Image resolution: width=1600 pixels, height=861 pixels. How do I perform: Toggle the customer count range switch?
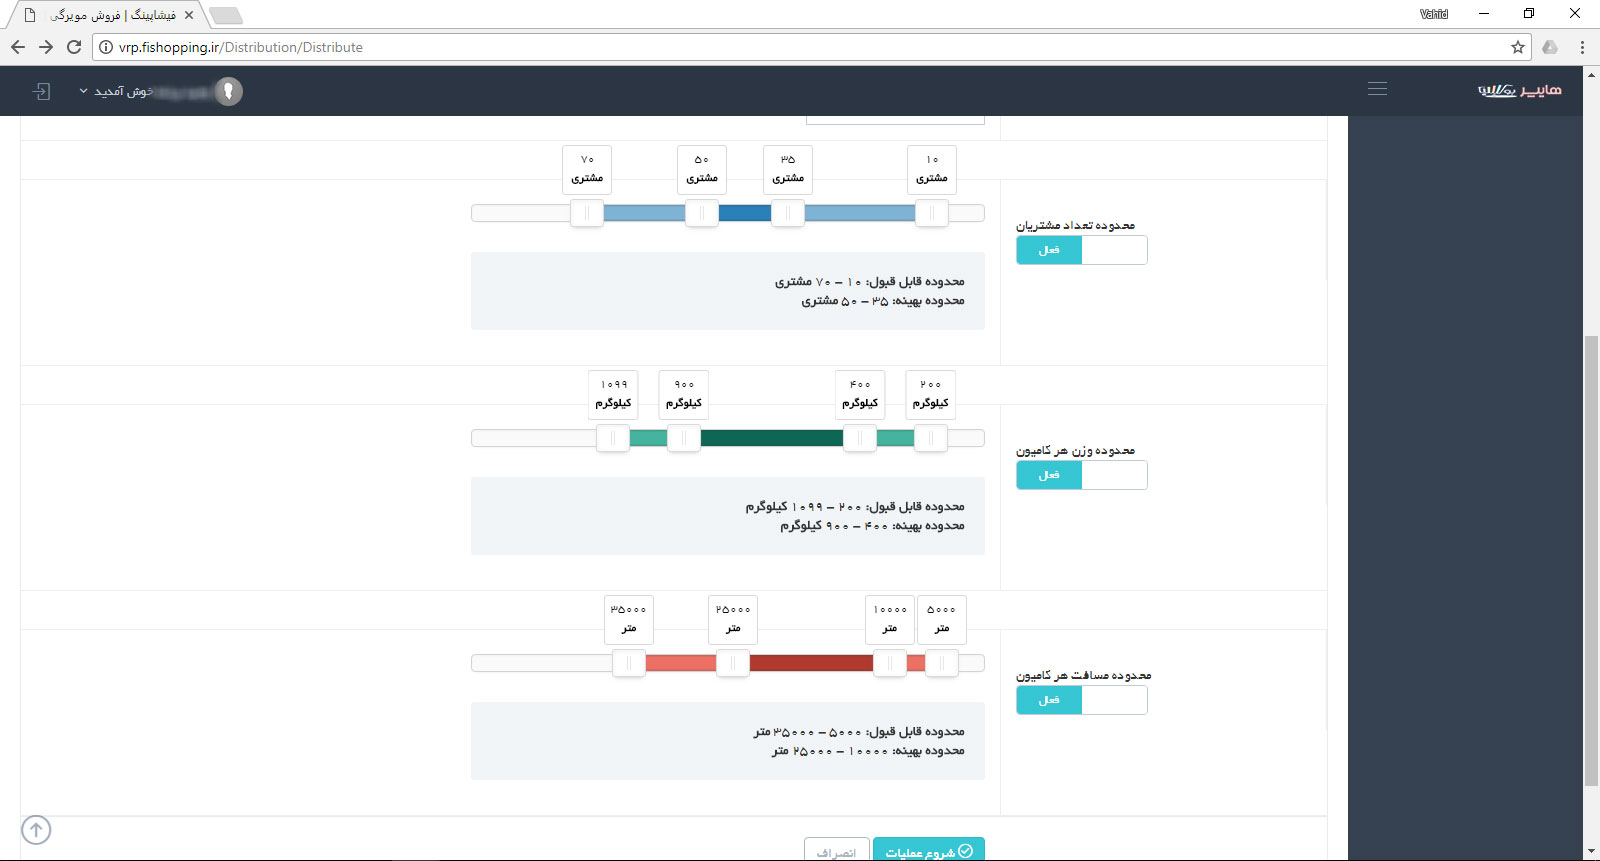[x=1081, y=250]
